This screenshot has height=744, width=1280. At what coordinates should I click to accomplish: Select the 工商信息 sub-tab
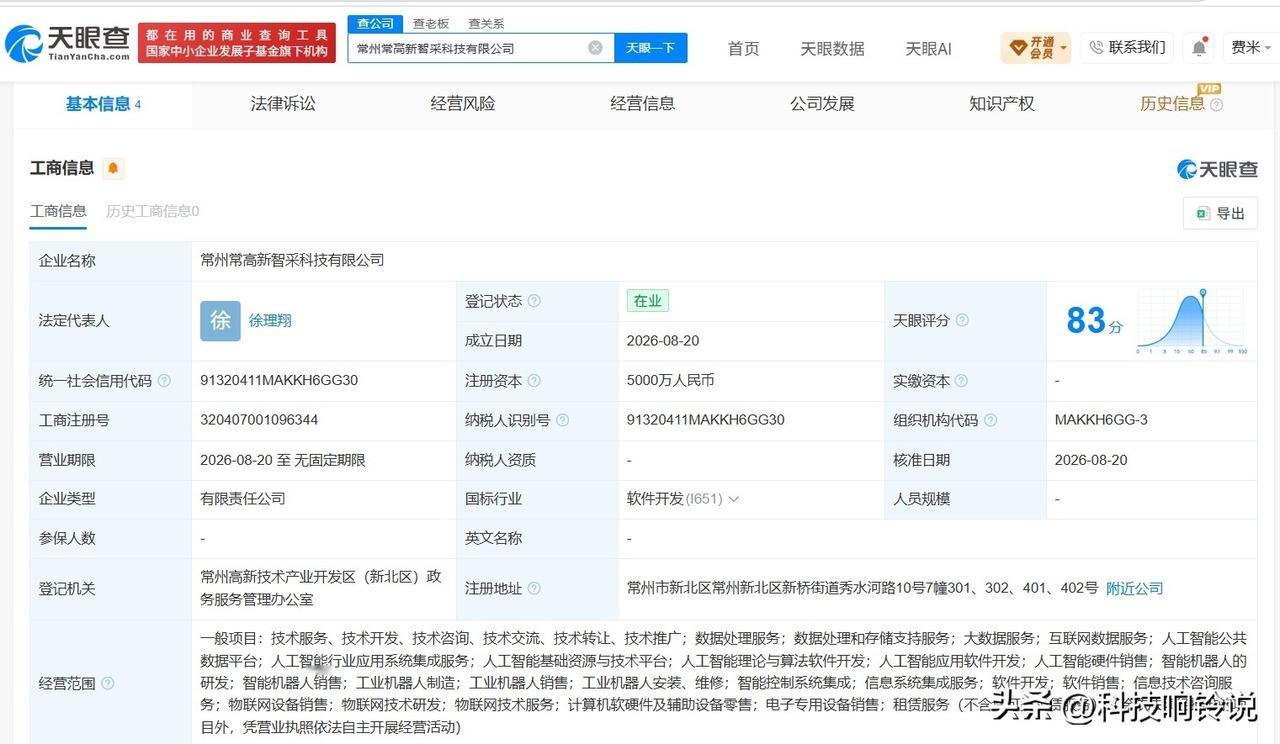pyautogui.click(x=58, y=211)
